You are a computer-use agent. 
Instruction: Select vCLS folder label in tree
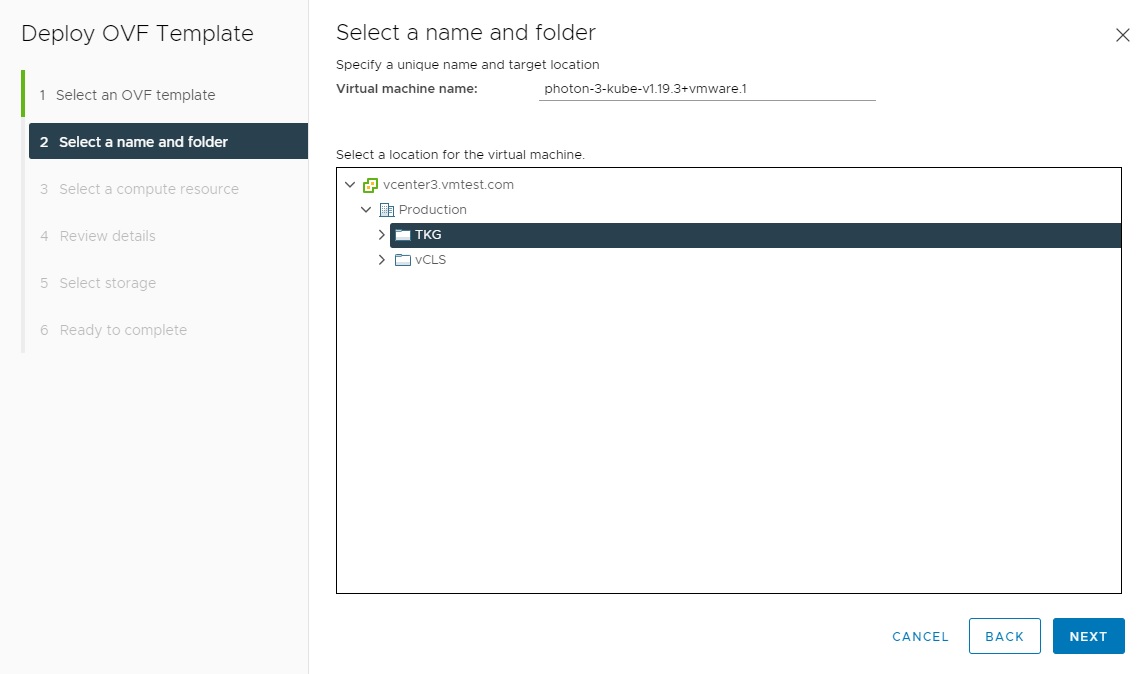430,260
